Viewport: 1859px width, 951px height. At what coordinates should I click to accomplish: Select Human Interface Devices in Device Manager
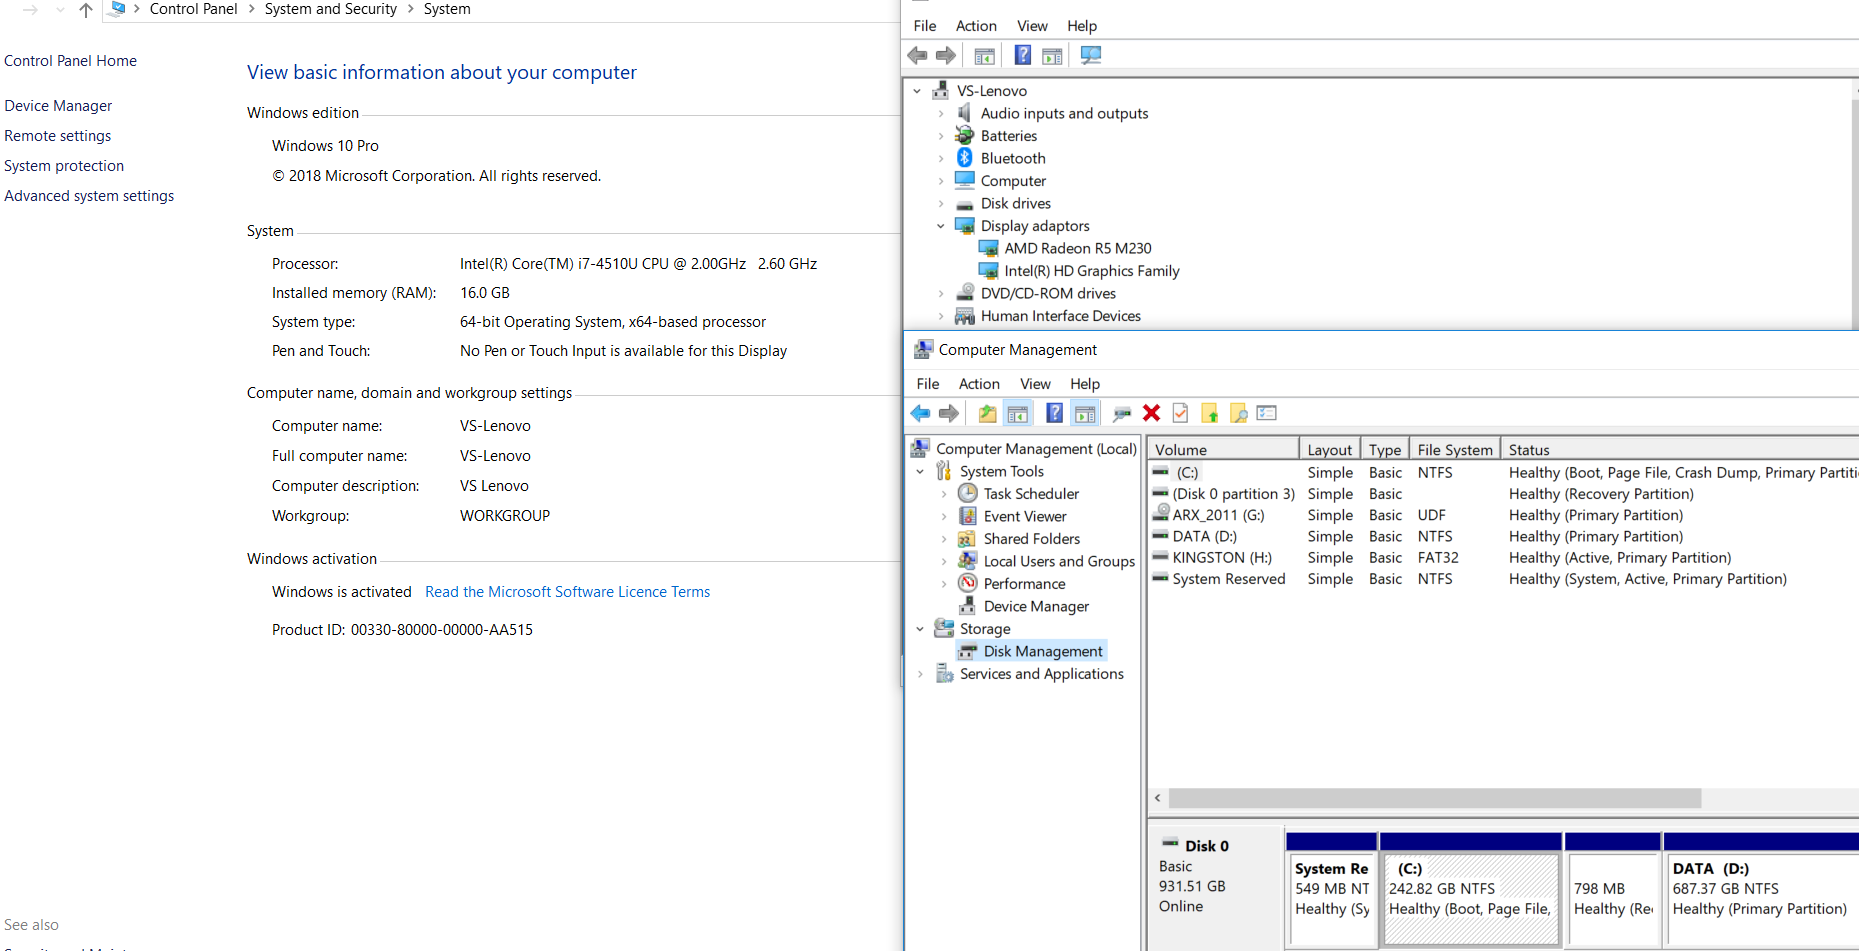(1061, 316)
